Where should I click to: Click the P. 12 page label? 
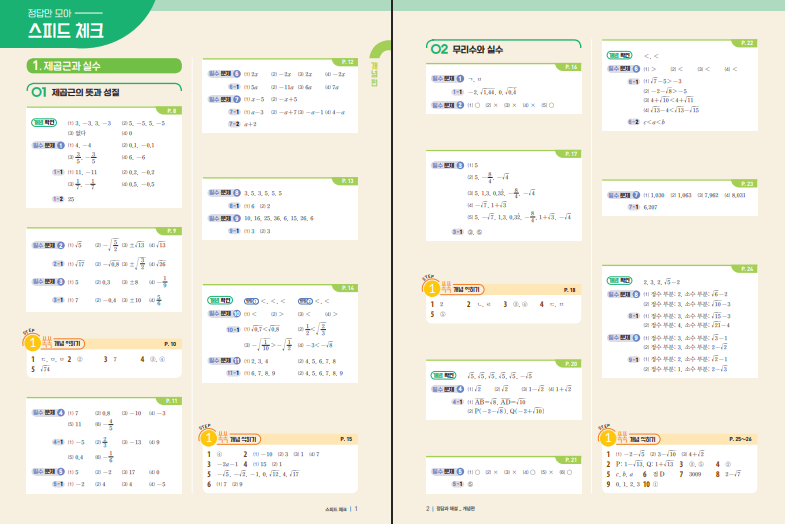pos(349,62)
